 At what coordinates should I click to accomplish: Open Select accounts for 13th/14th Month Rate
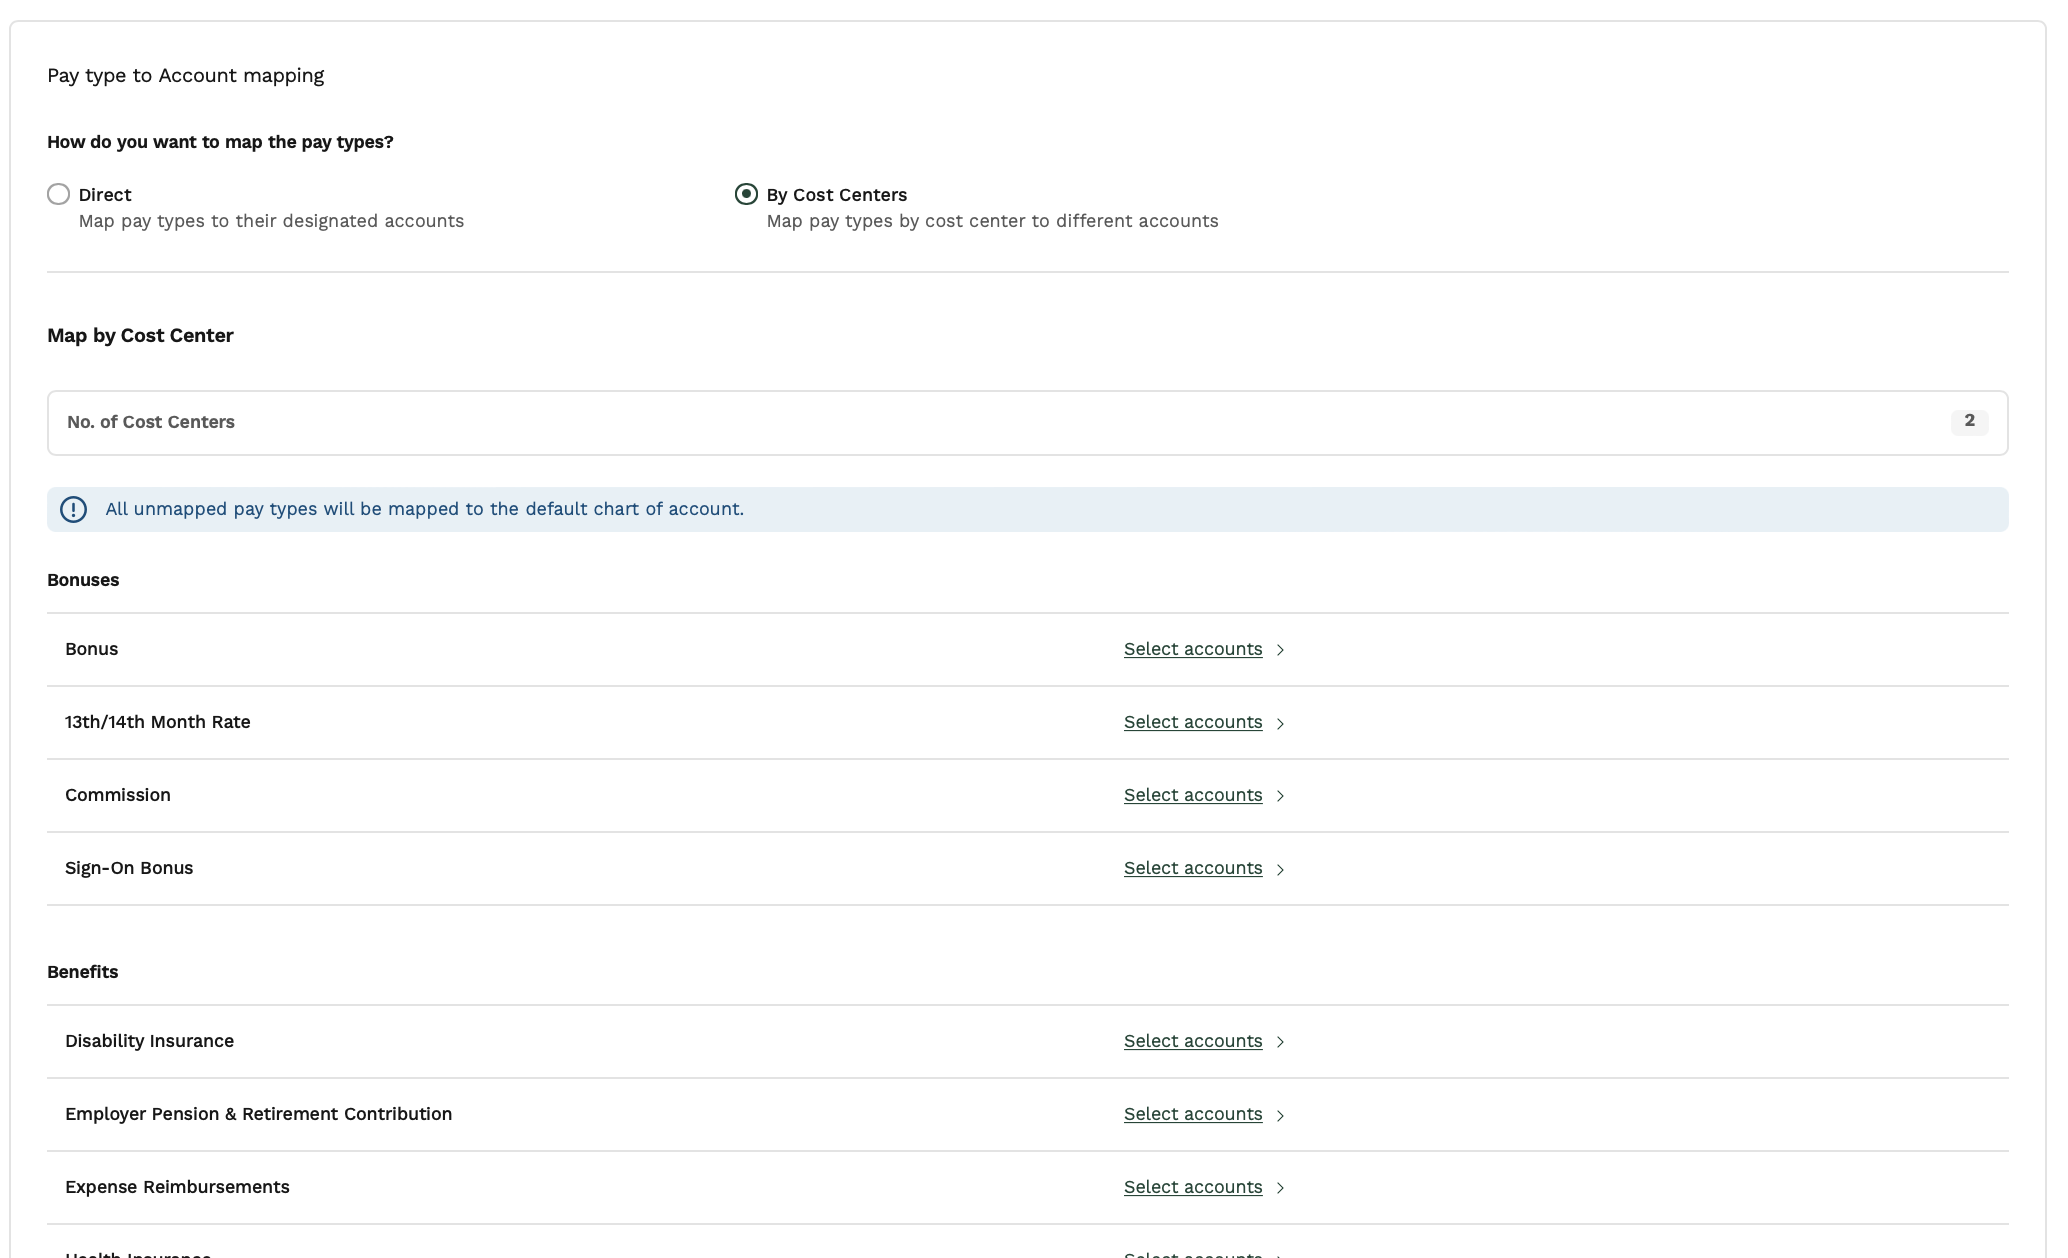(1192, 722)
